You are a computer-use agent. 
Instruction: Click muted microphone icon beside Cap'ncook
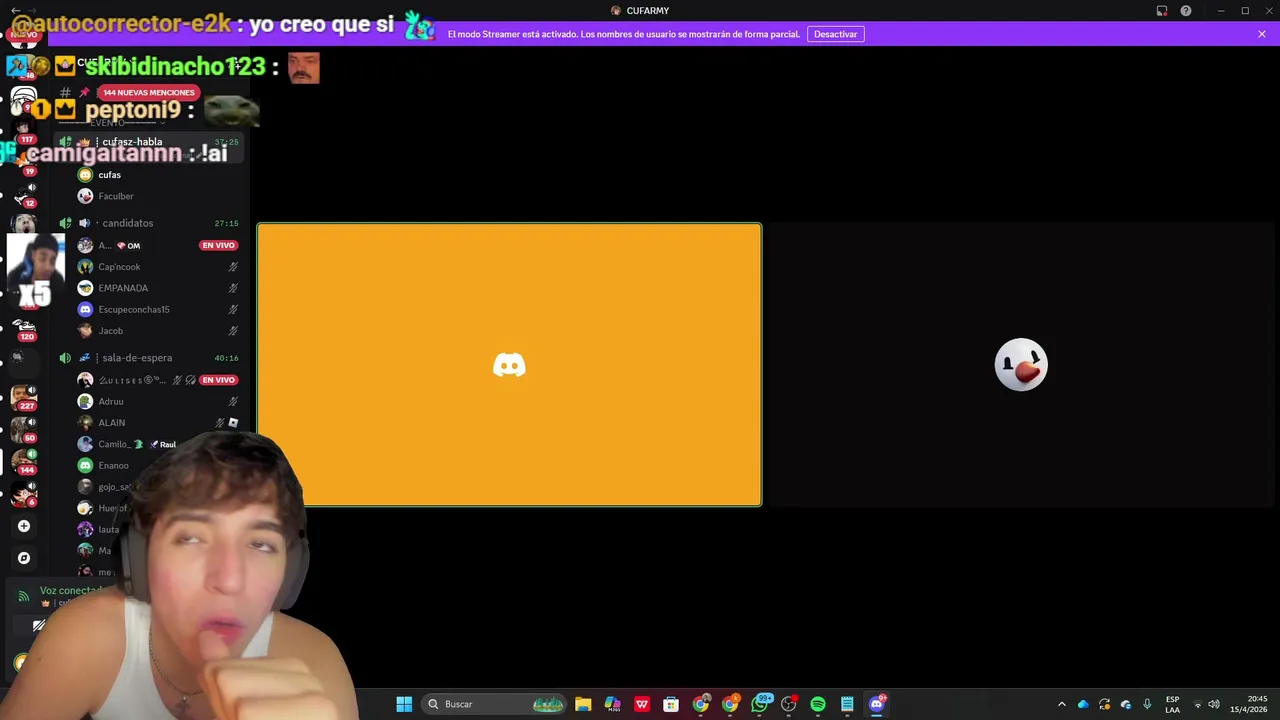click(x=233, y=267)
